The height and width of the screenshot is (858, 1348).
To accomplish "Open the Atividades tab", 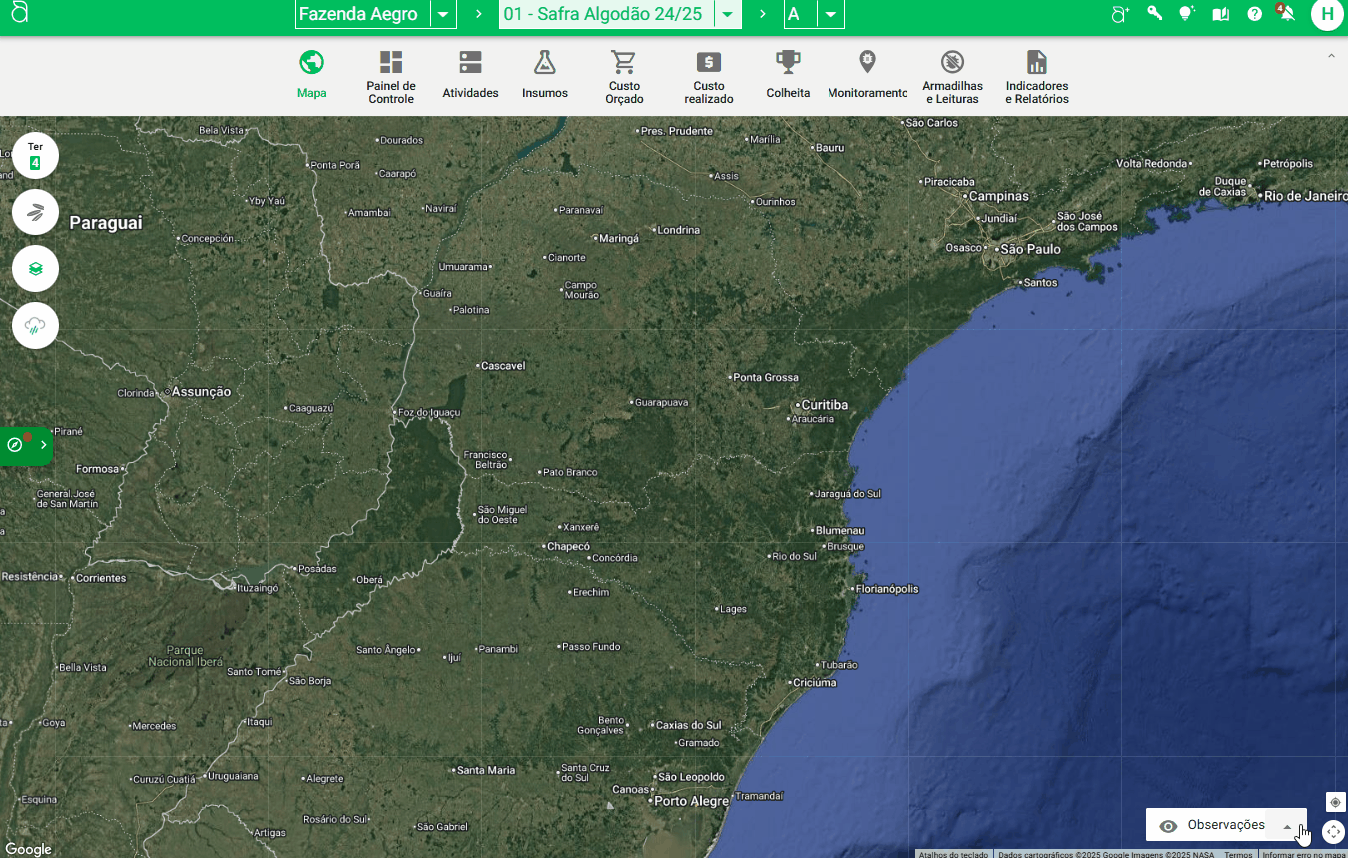I will pos(470,76).
